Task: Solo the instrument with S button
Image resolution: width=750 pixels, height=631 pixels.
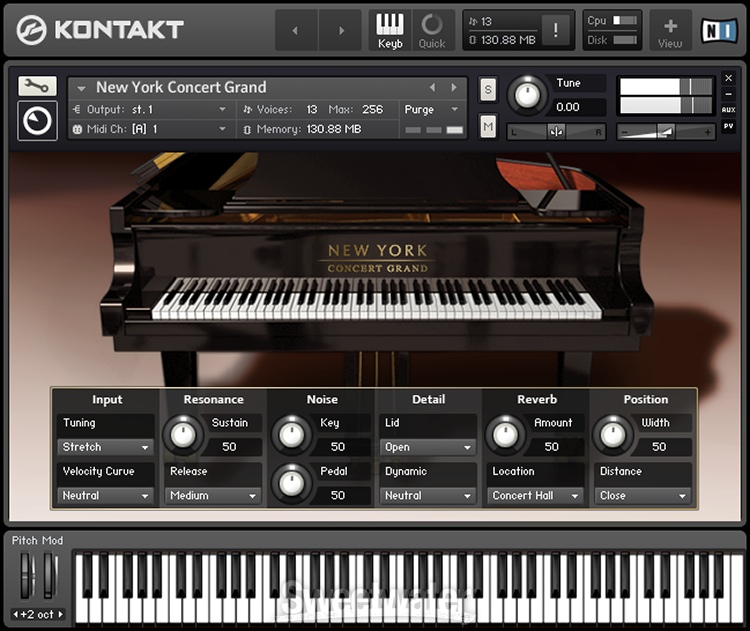Action: click(487, 89)
